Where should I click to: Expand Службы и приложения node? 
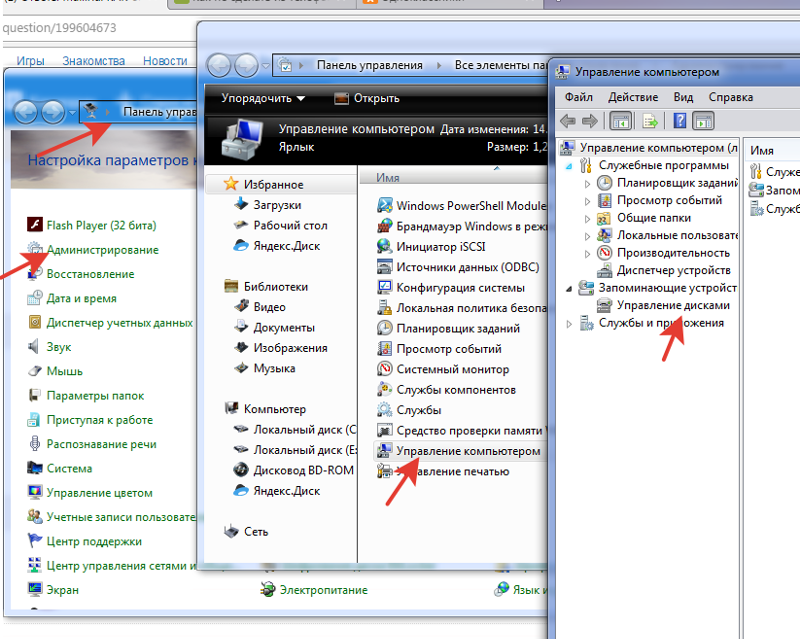pyautogui.click(x=569, y=324)
